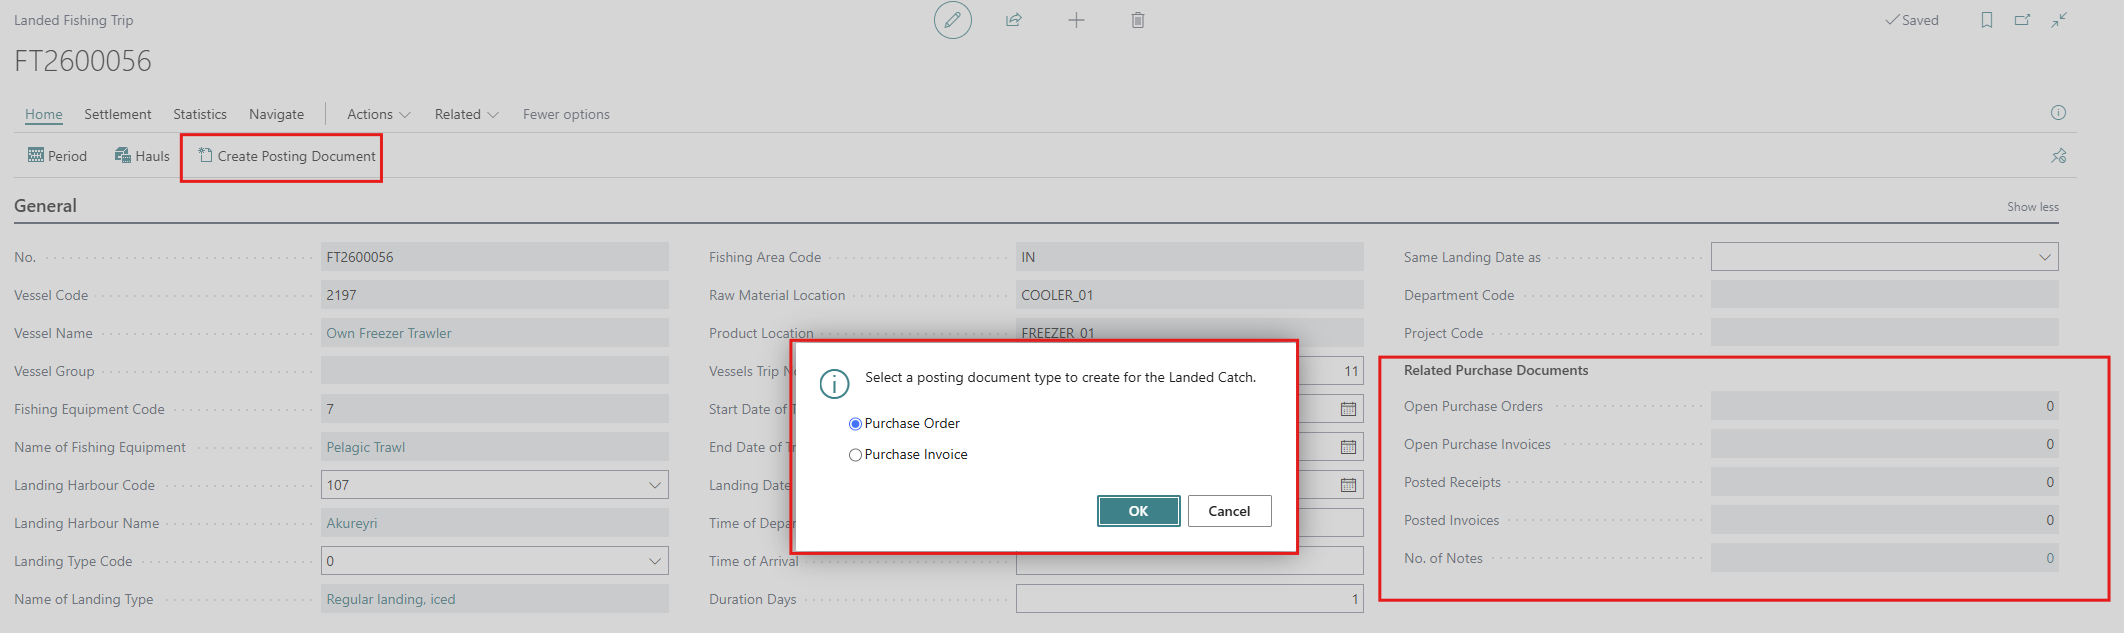This screenshot has width=2124, height=633.
Task: Click Create Posting Document
Action: coord(286,156)
